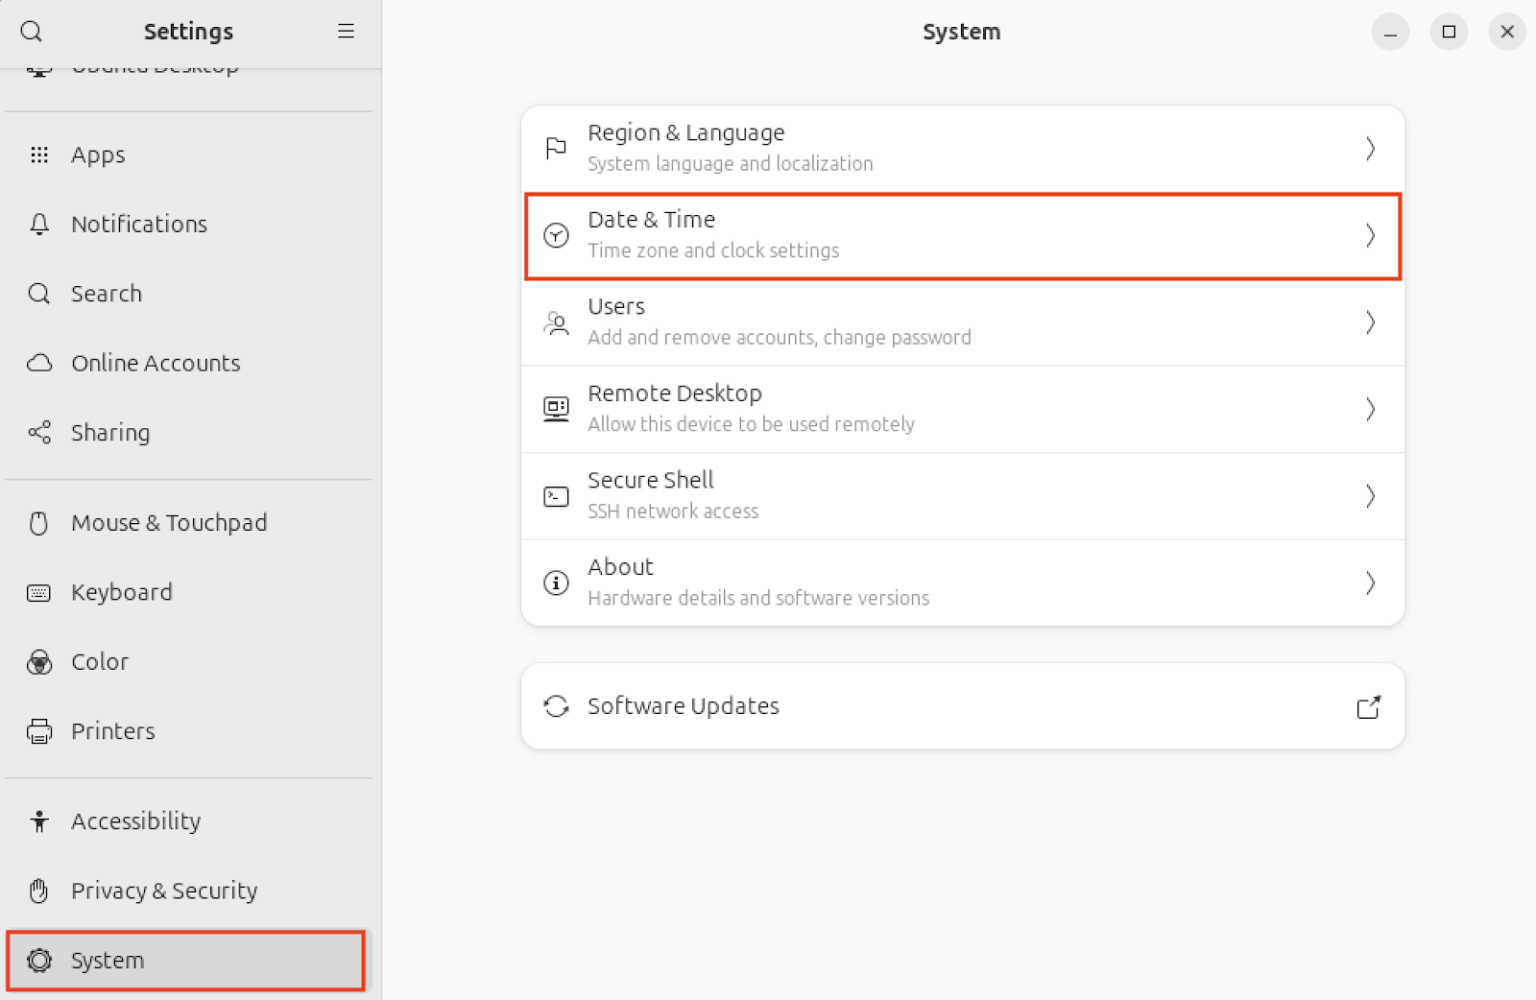Click the Remote Desktop monitor icon
Viewport: 1536px width, 1000px height.
(556, 408)
